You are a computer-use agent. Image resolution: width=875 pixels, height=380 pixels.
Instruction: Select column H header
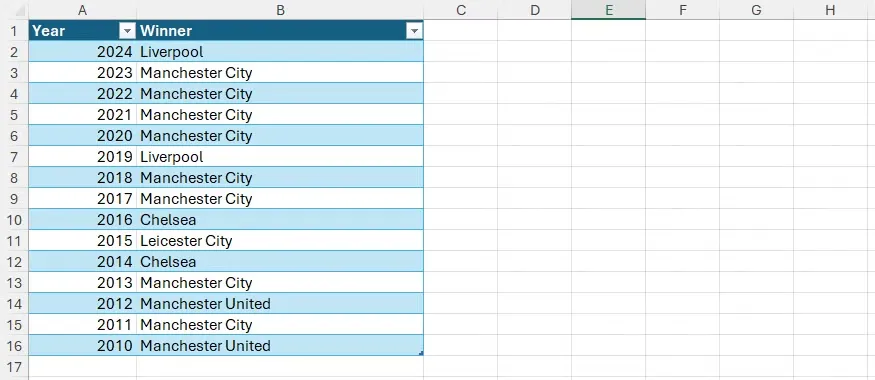pos(830,10)
